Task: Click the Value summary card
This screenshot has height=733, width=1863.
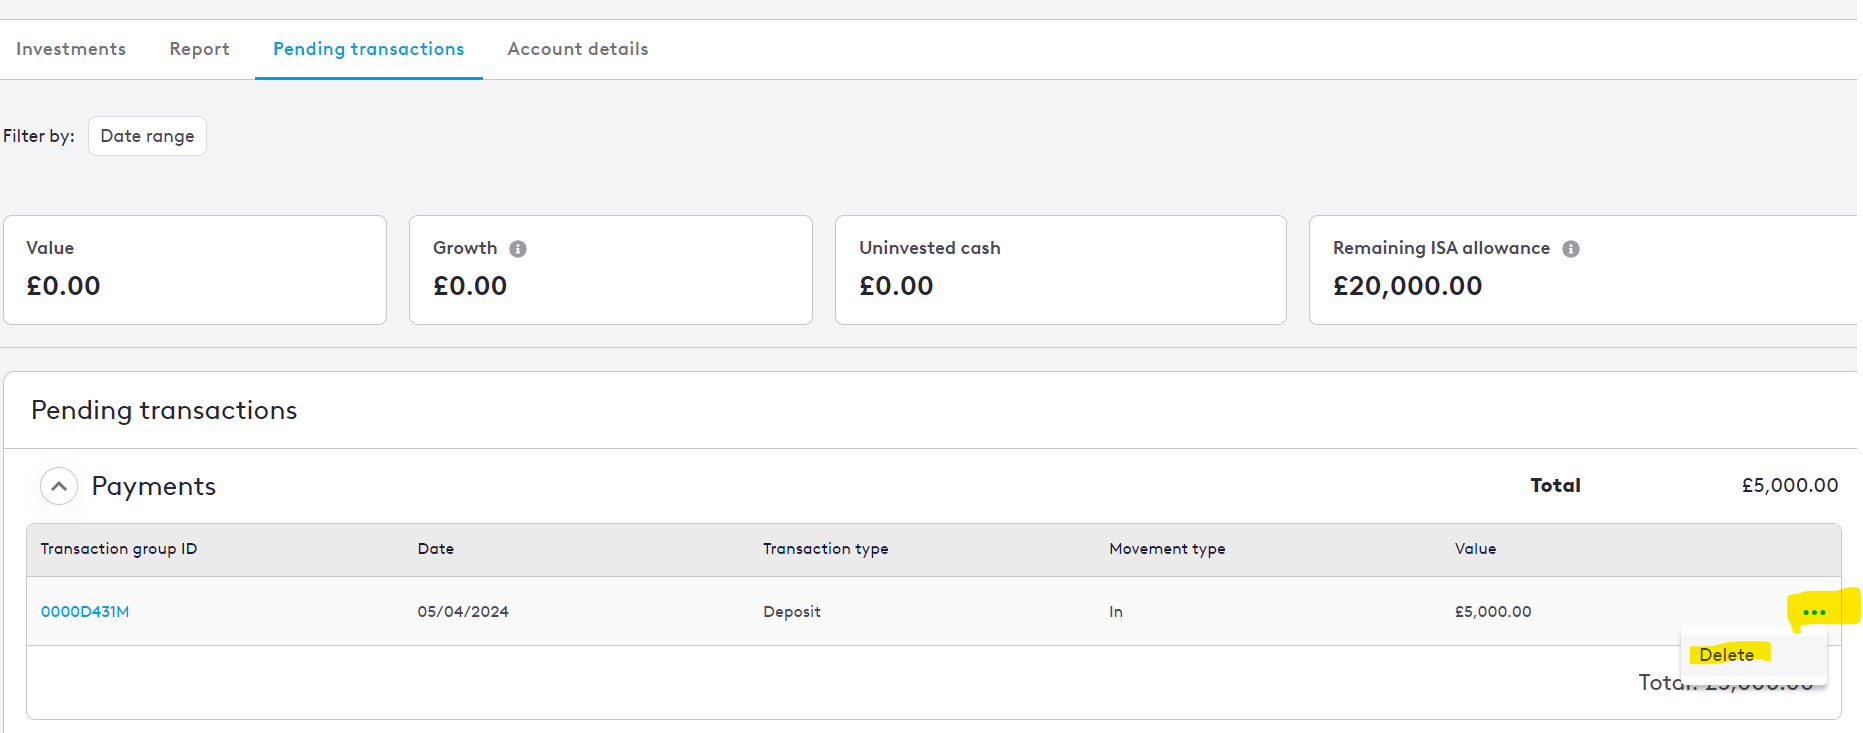Action: (195, 270)
